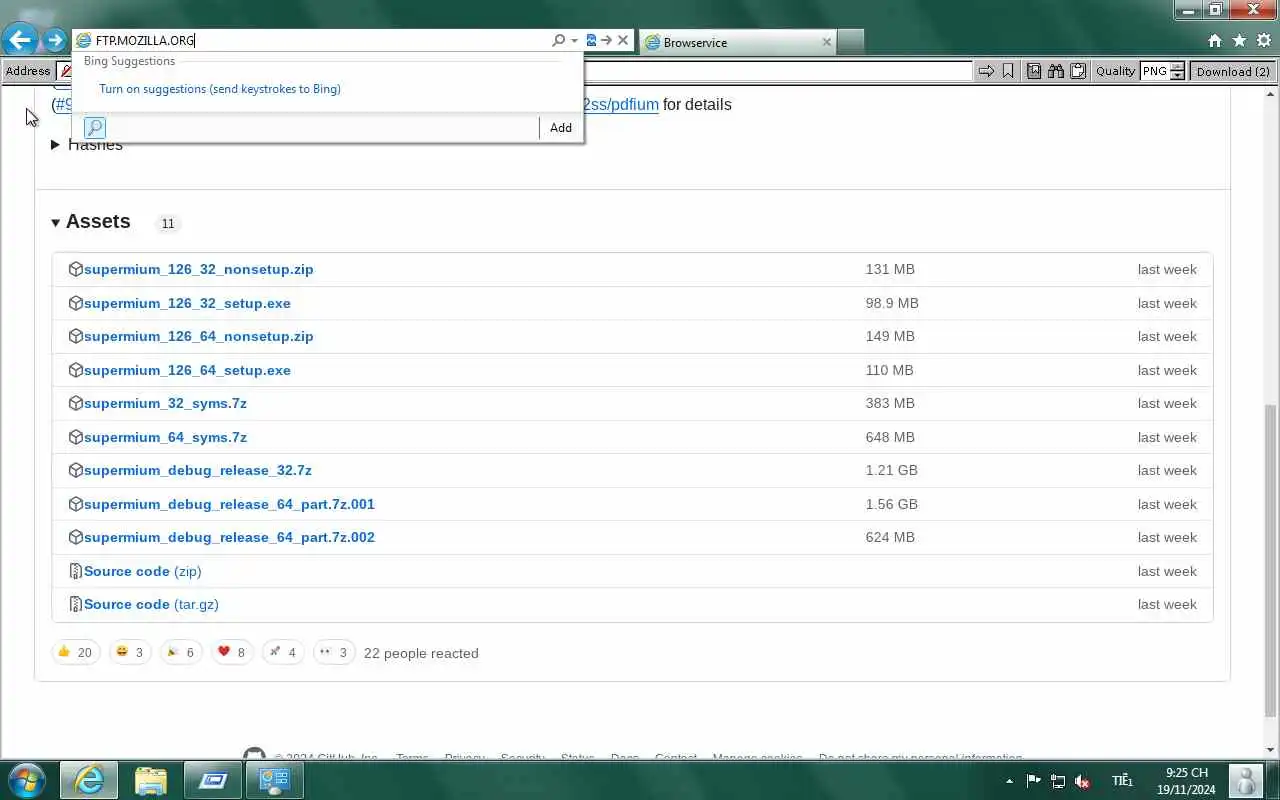Open the pdfium link

pyautogui.click(x=621, y=104)
